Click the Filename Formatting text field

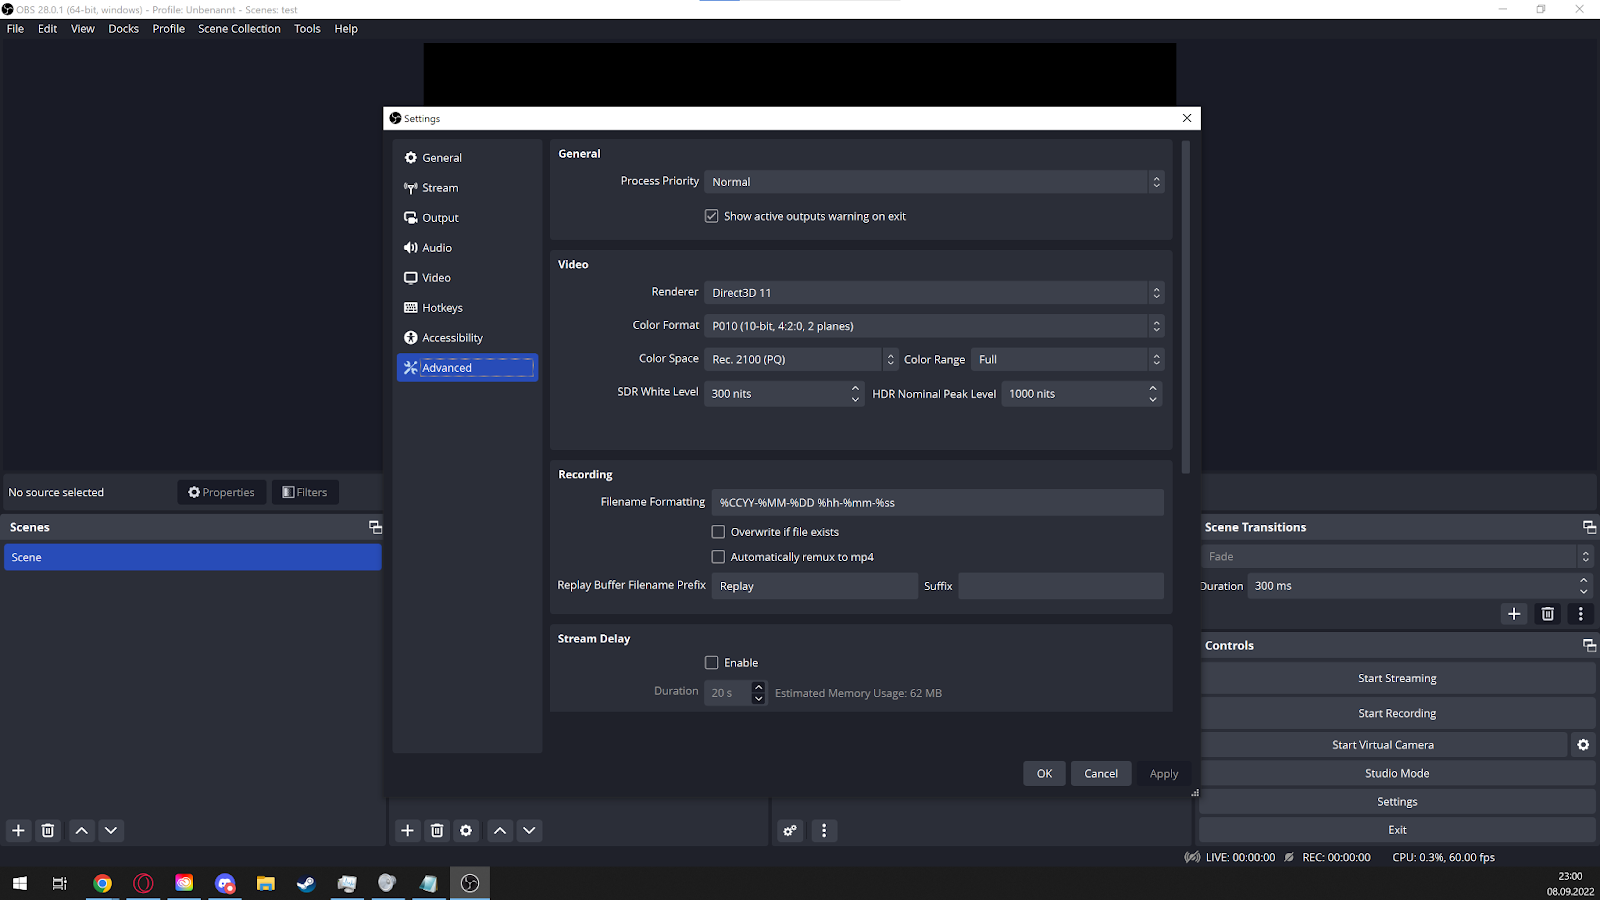click(x=937, y=502)
